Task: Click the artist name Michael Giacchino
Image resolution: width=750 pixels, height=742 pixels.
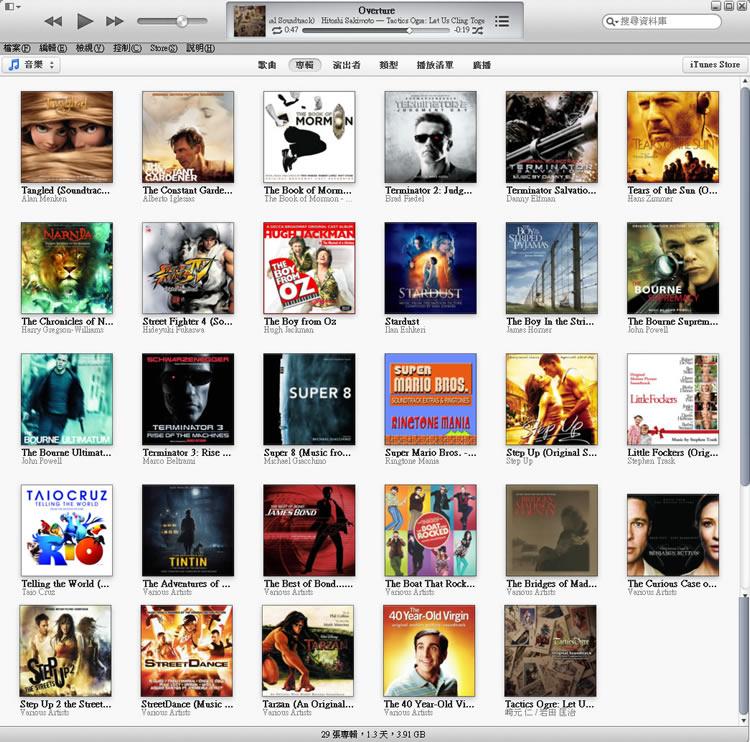Action: tap(295, 461)
